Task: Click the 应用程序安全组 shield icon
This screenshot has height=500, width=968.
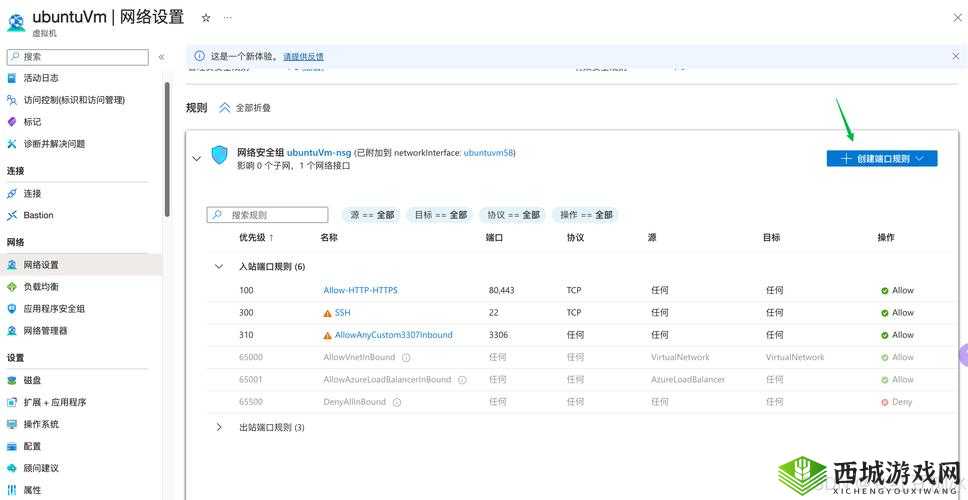Action: (x=12, y=309)
